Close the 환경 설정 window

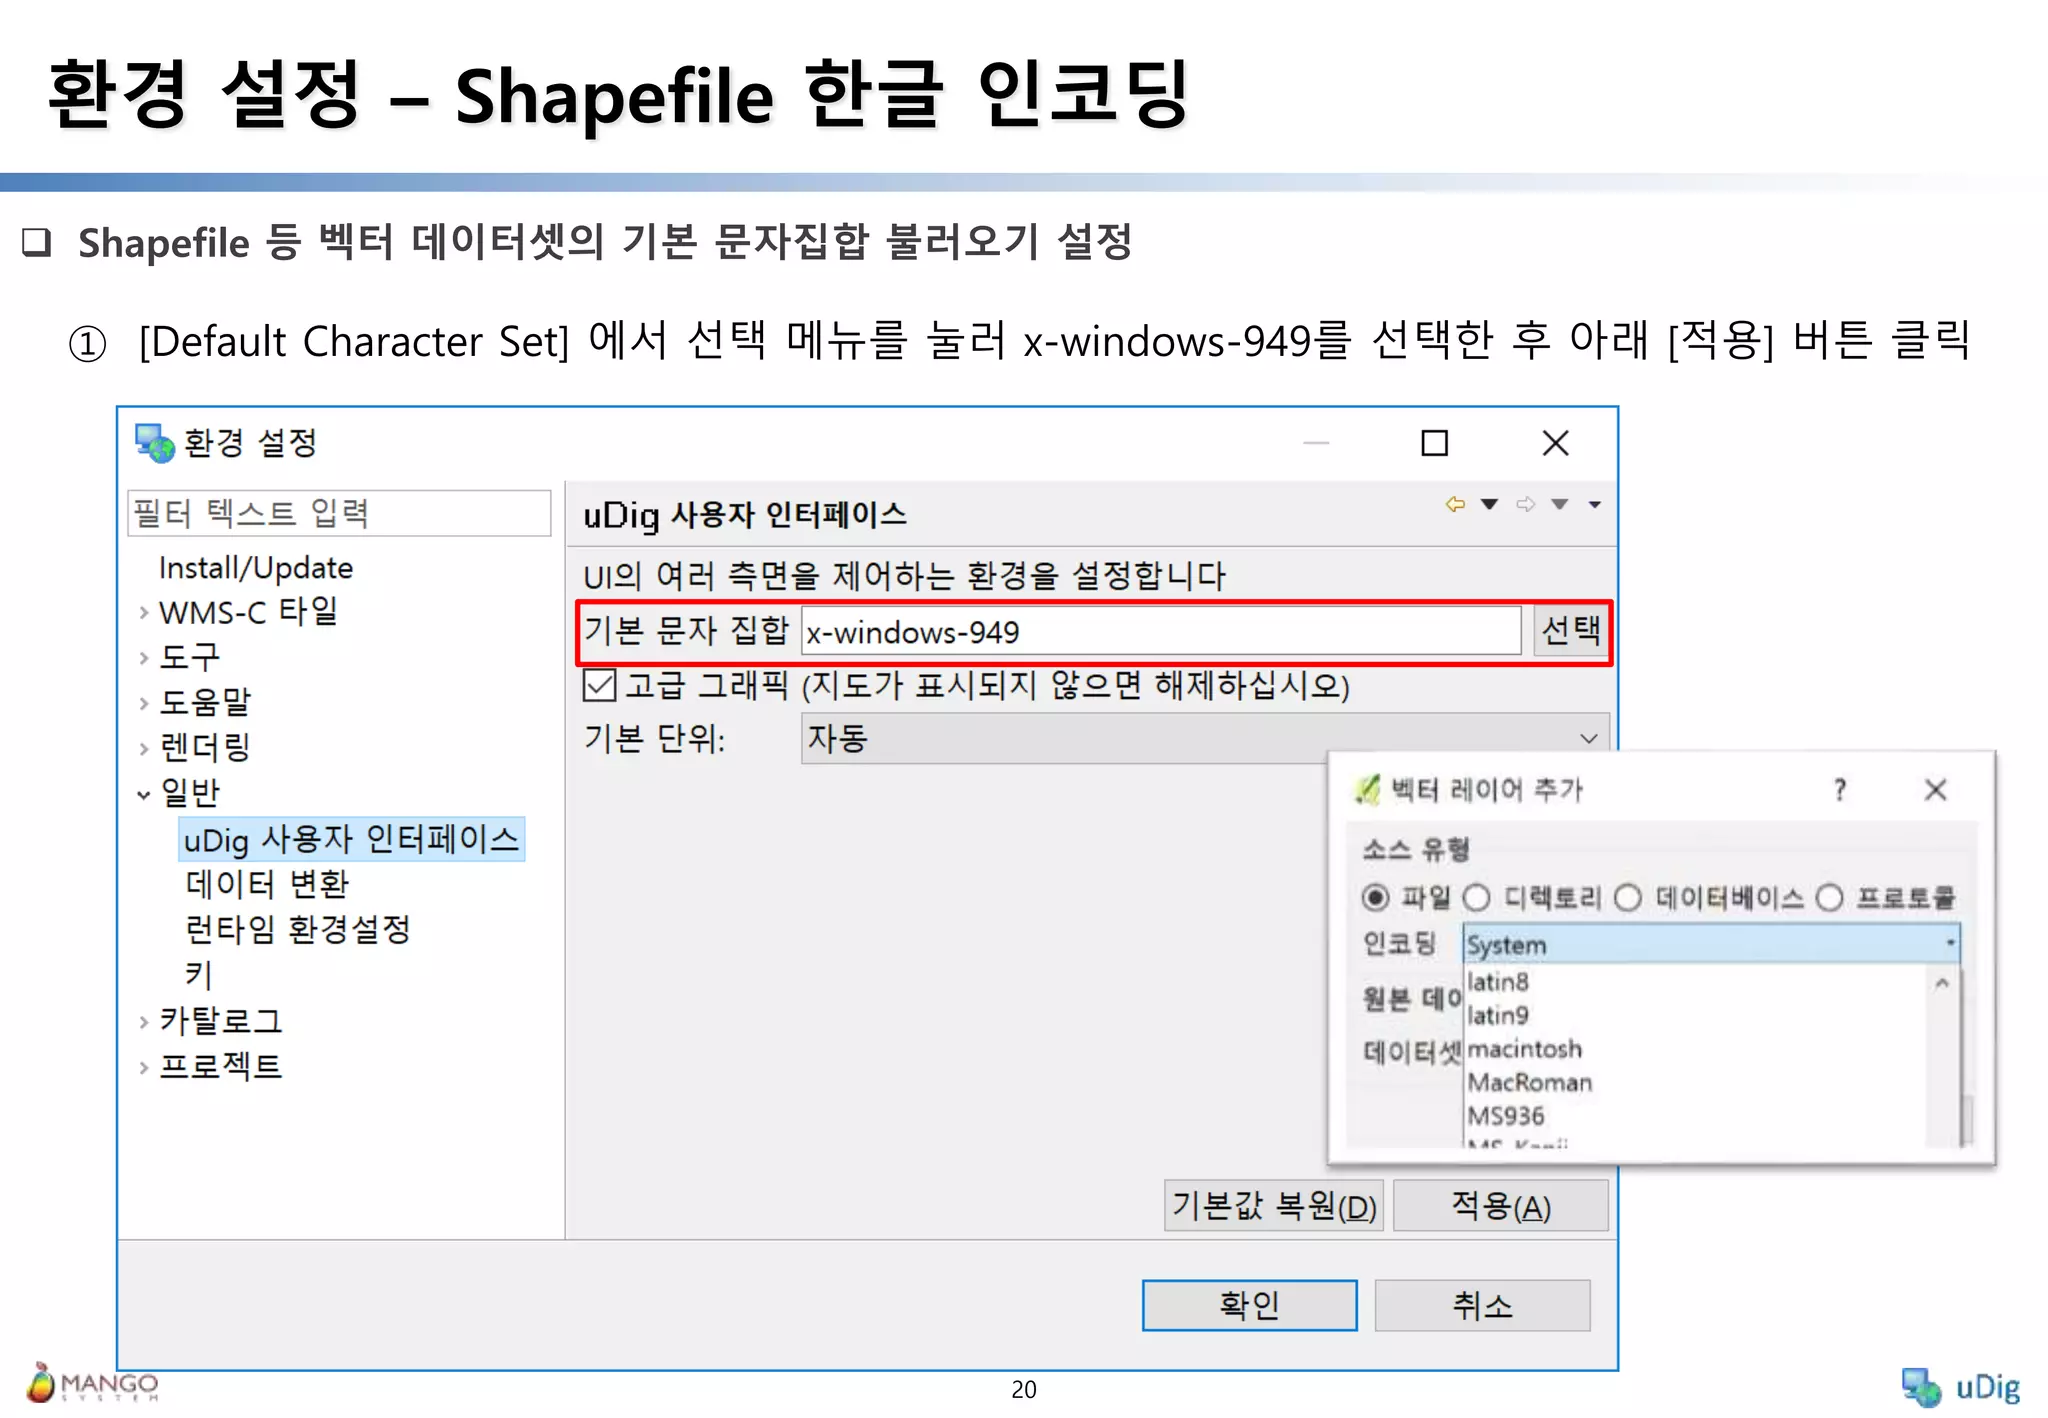(x=1555, y=443)
